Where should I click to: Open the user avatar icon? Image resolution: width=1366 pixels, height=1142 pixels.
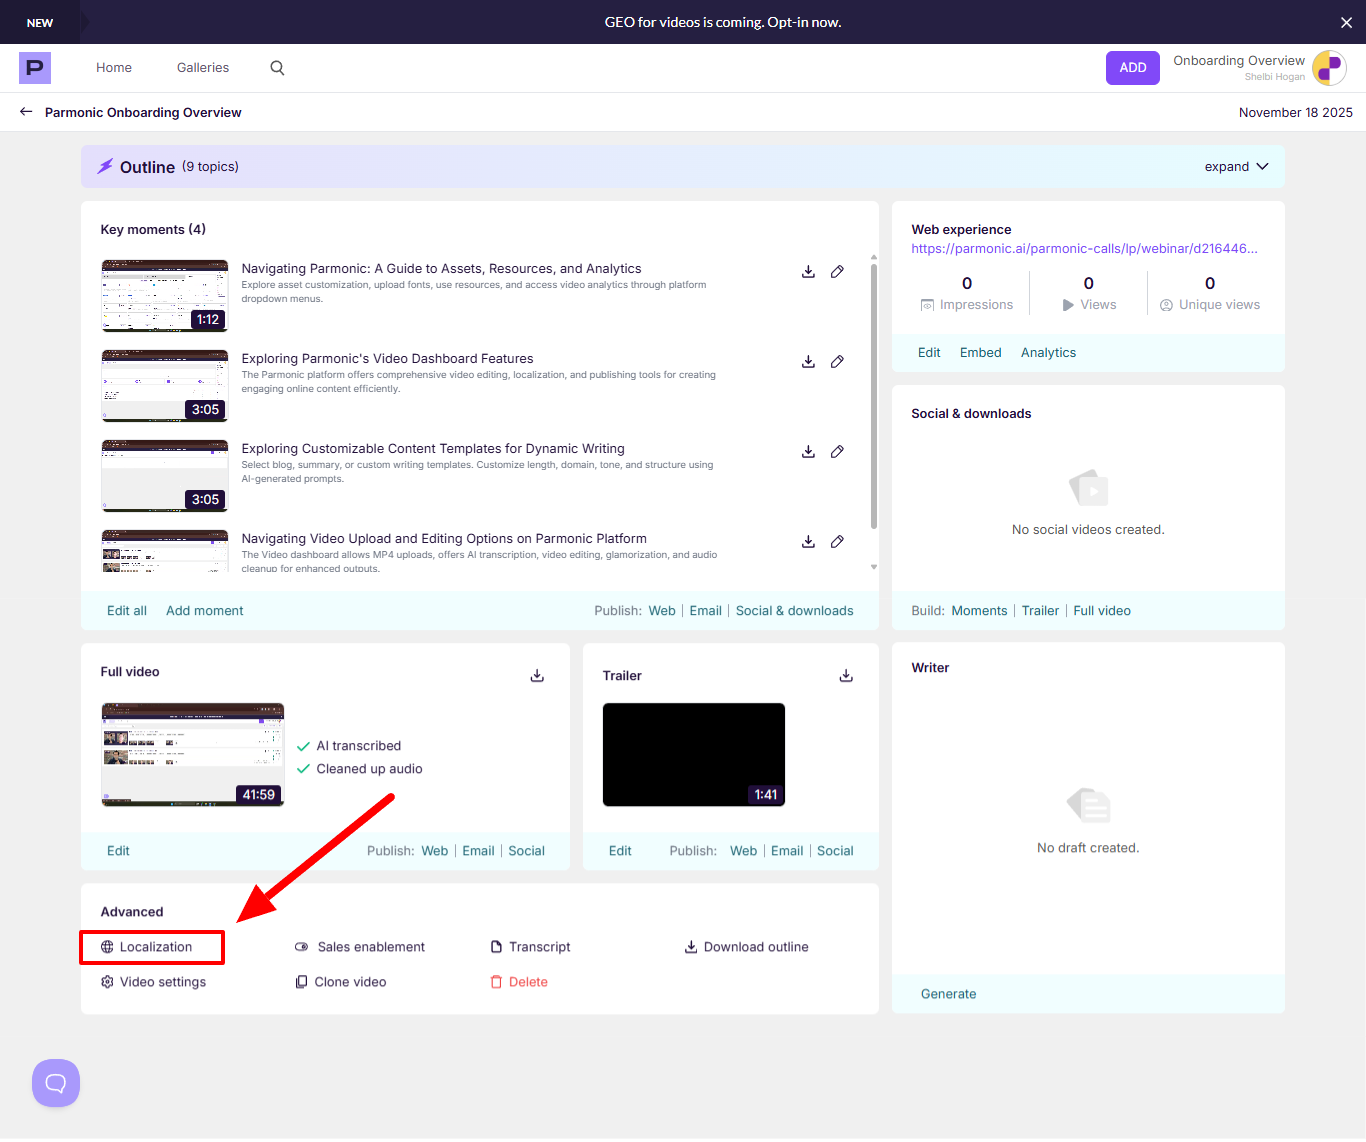coord(1329,68)
